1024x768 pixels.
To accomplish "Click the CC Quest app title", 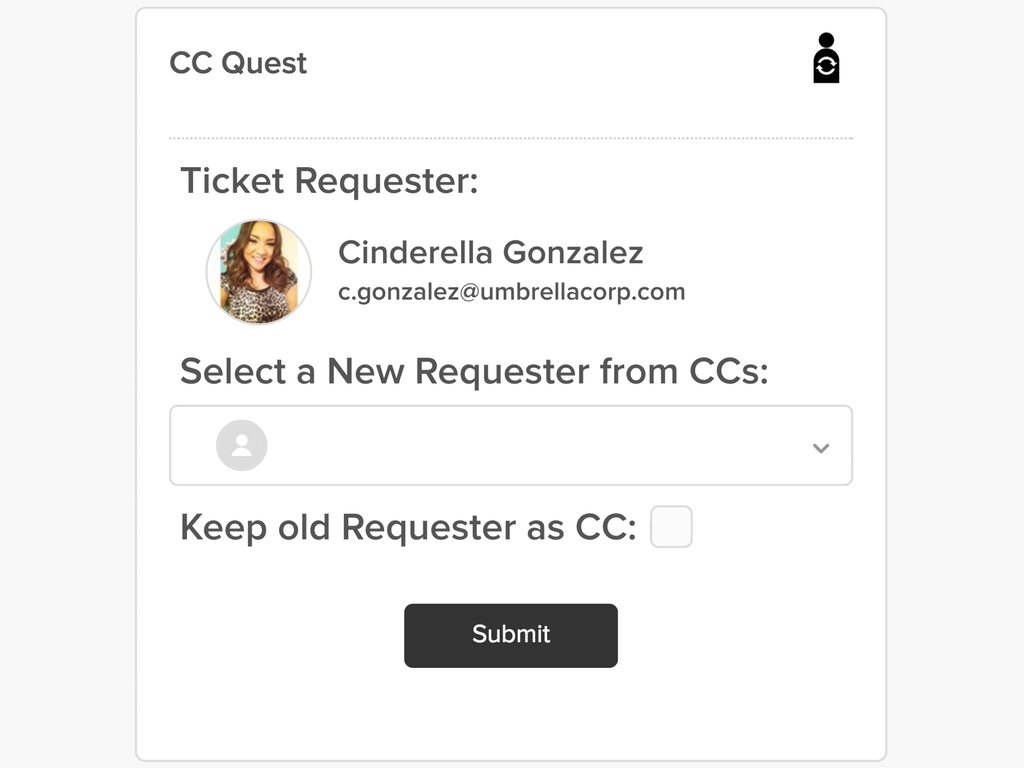I will click(x=238, y=63).
